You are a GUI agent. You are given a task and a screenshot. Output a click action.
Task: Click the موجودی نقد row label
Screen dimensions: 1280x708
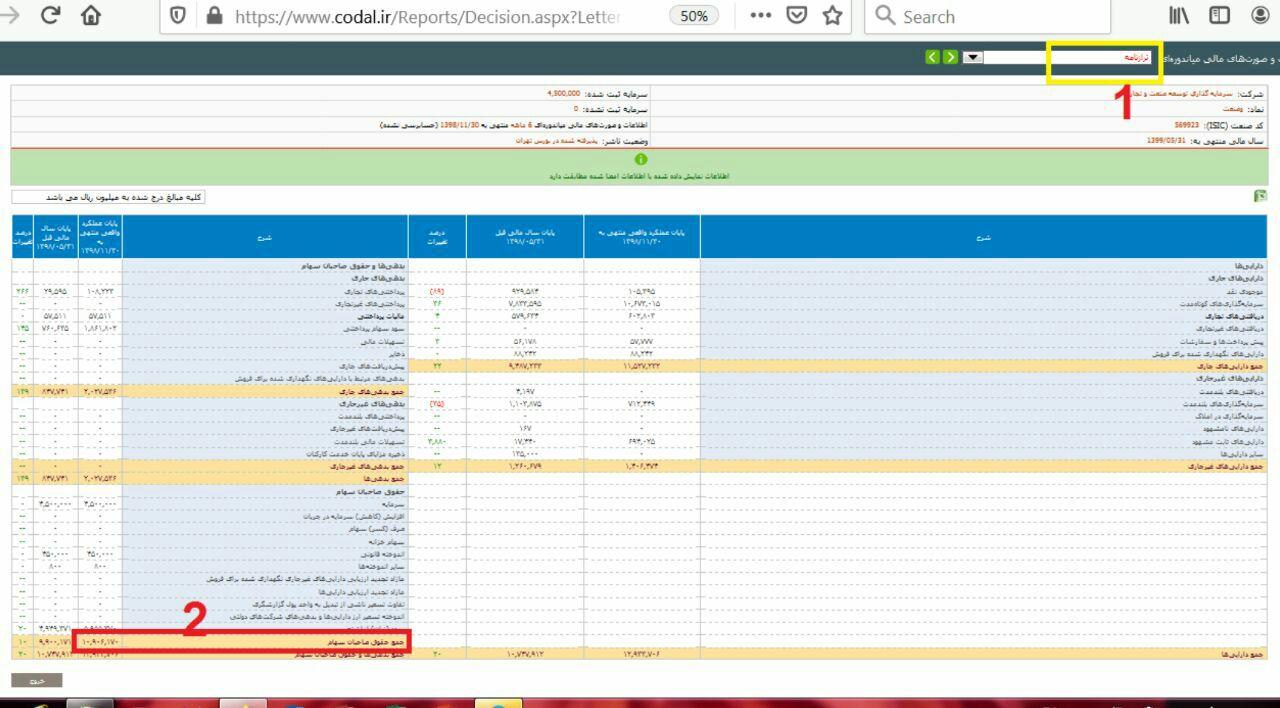1246,291
